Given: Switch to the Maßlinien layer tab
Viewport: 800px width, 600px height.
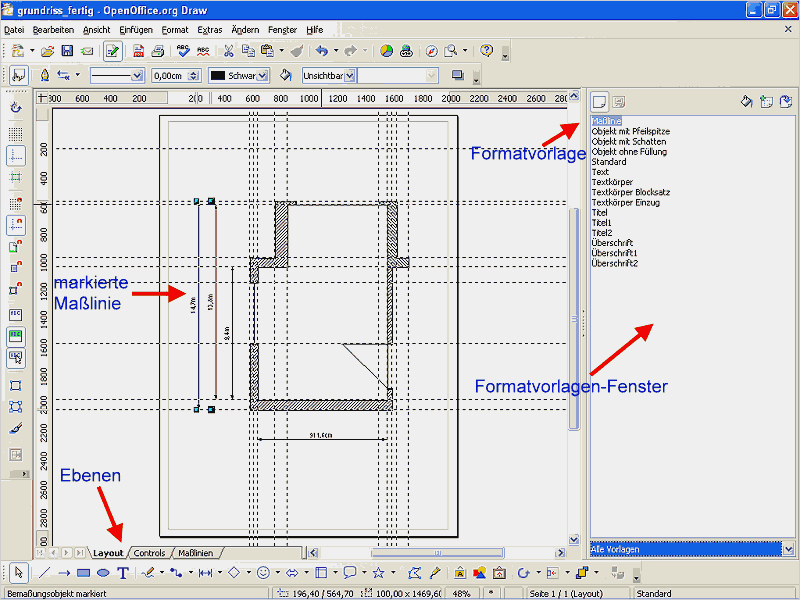Looking at the screenshot, I should point(195,553).
